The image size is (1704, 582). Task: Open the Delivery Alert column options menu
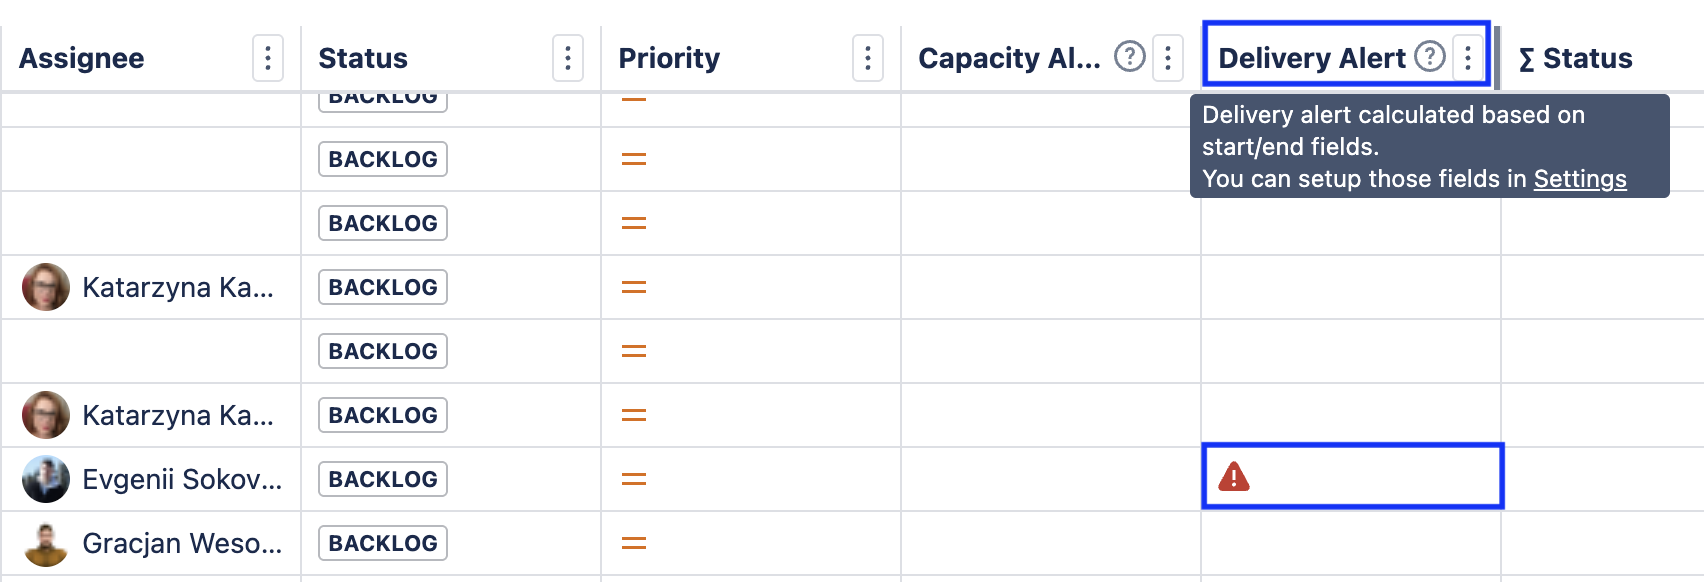click(x=1467, y=58)
